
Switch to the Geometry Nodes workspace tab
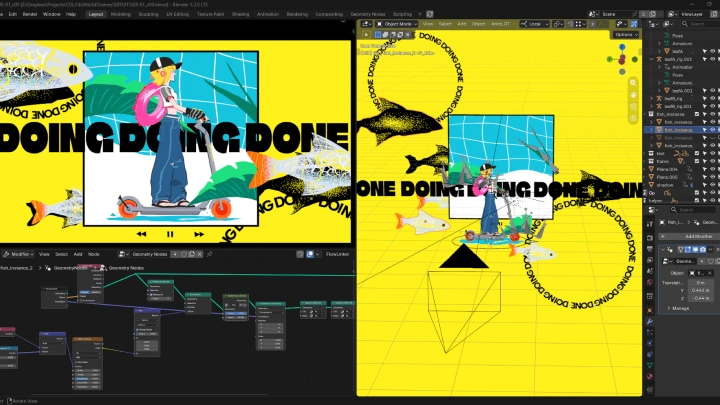[368, 14]
